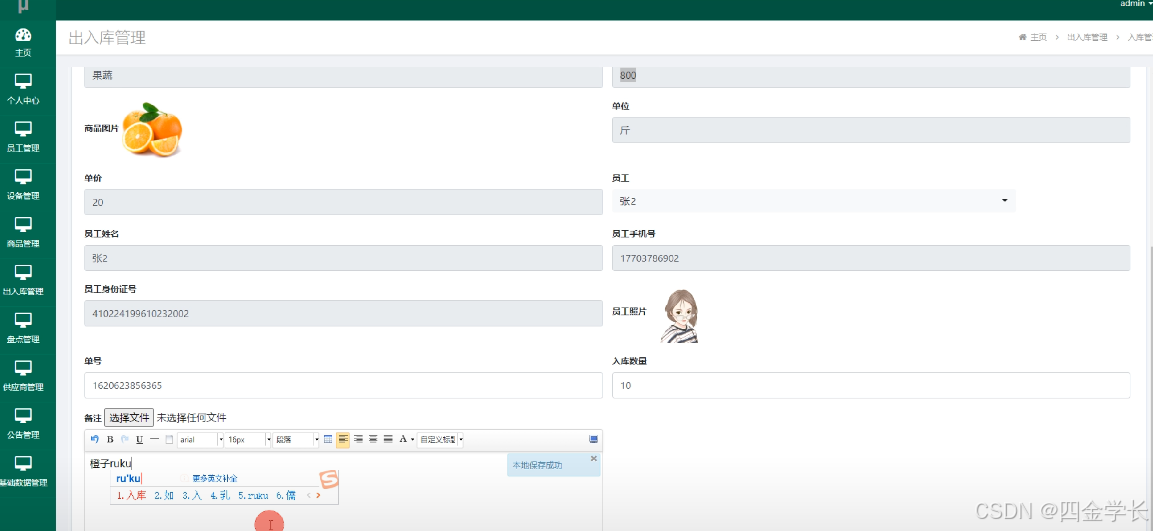Click the 出入库管理 breadcrumb link
Viewport: 1153px width, 531px height.
click(x=1087, y=38)
